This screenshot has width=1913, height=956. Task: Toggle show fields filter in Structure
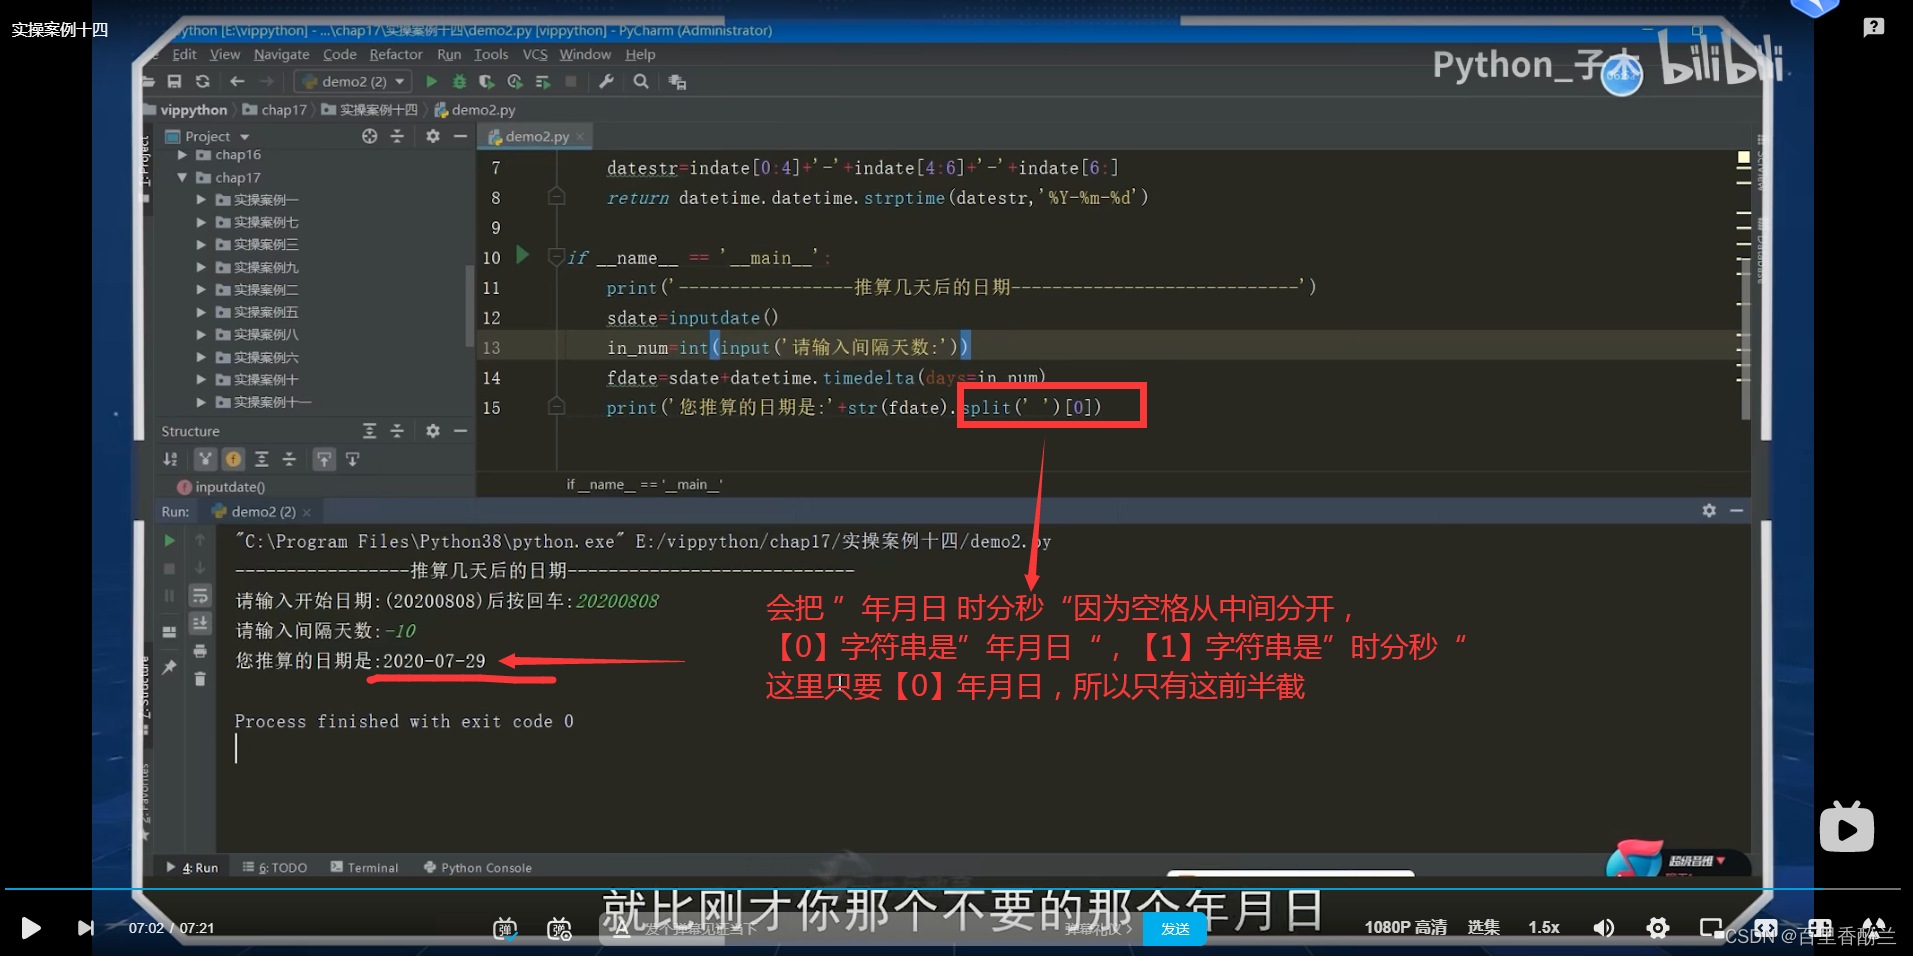tap(233, 459)
